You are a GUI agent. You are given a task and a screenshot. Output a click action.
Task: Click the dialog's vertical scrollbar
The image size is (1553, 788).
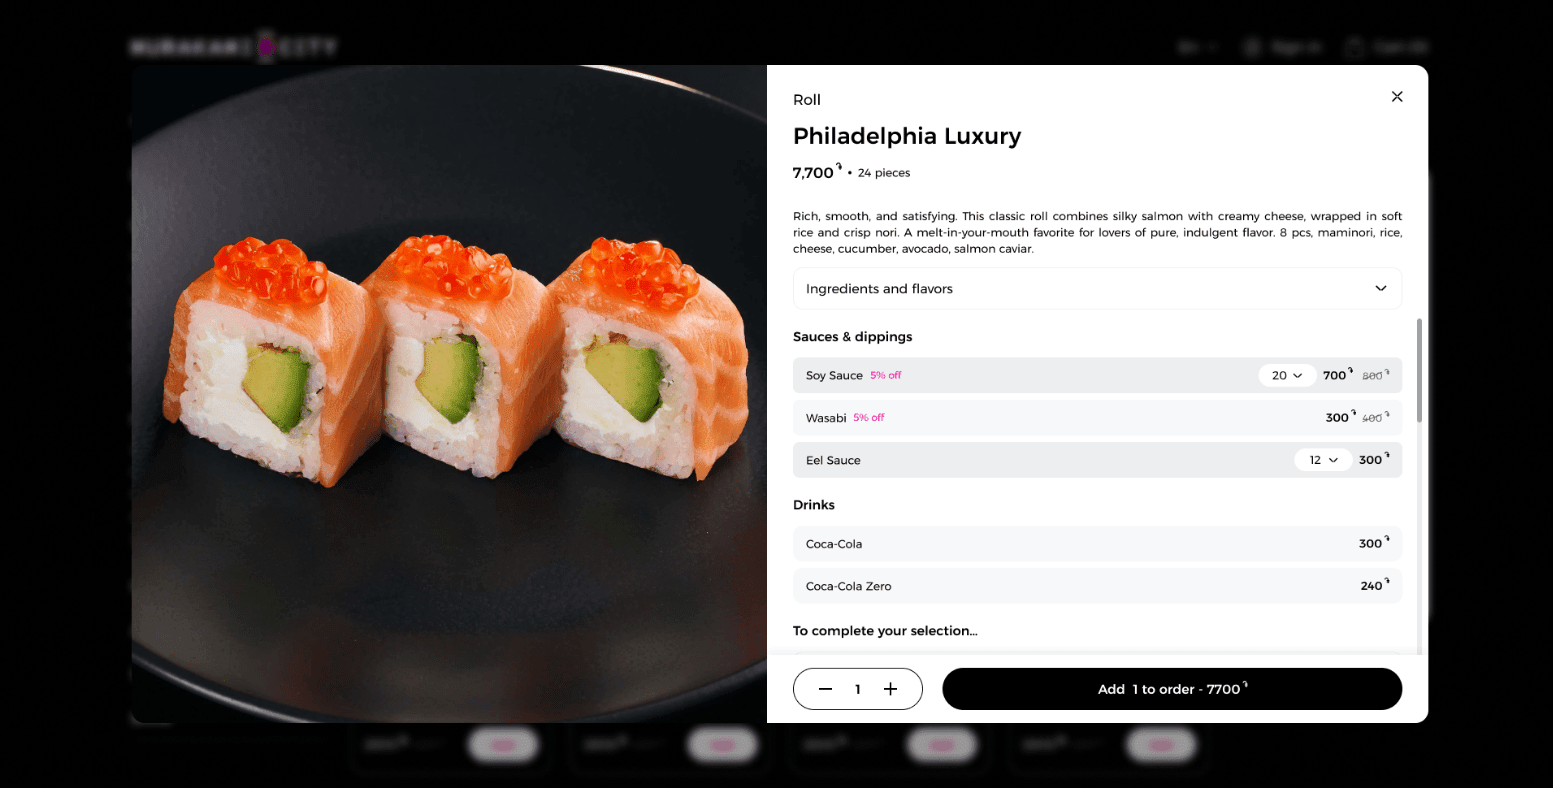pos(1419,370)
